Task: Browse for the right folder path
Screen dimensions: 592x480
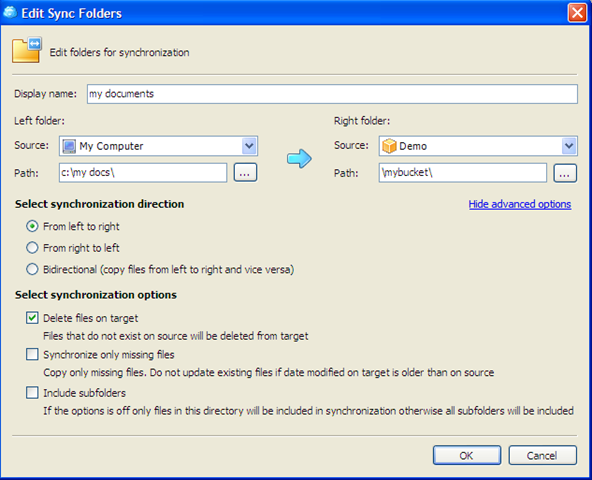Action: point(565,173)
